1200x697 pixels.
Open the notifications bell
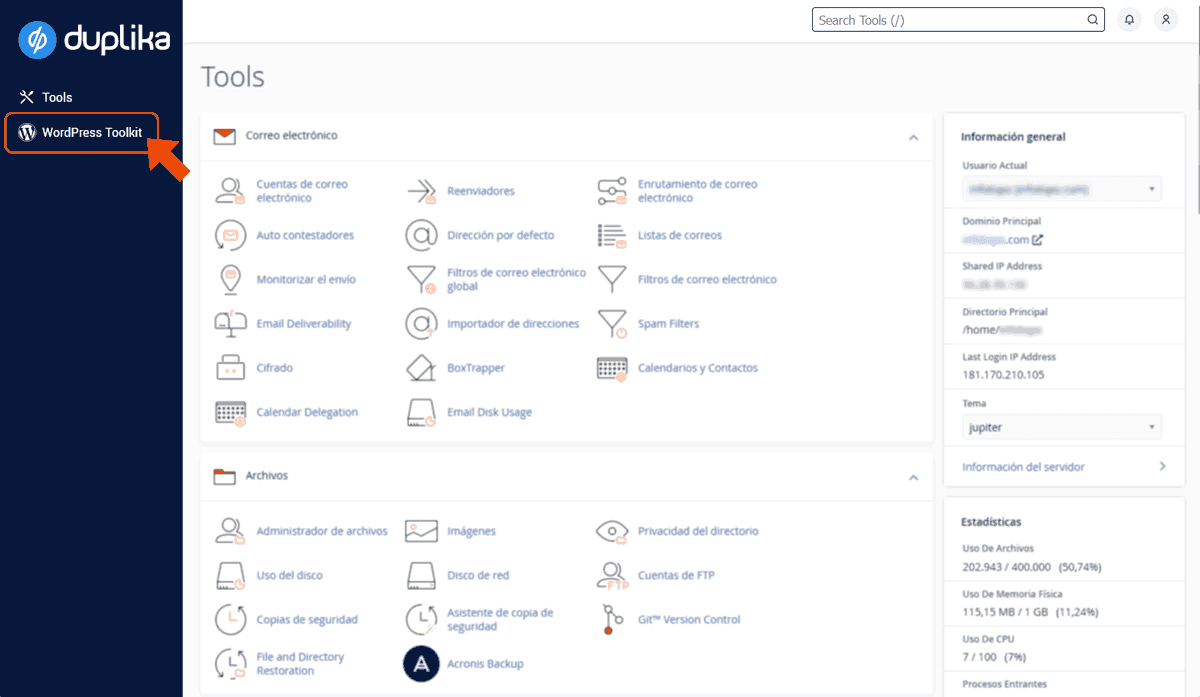[1129, 19]
